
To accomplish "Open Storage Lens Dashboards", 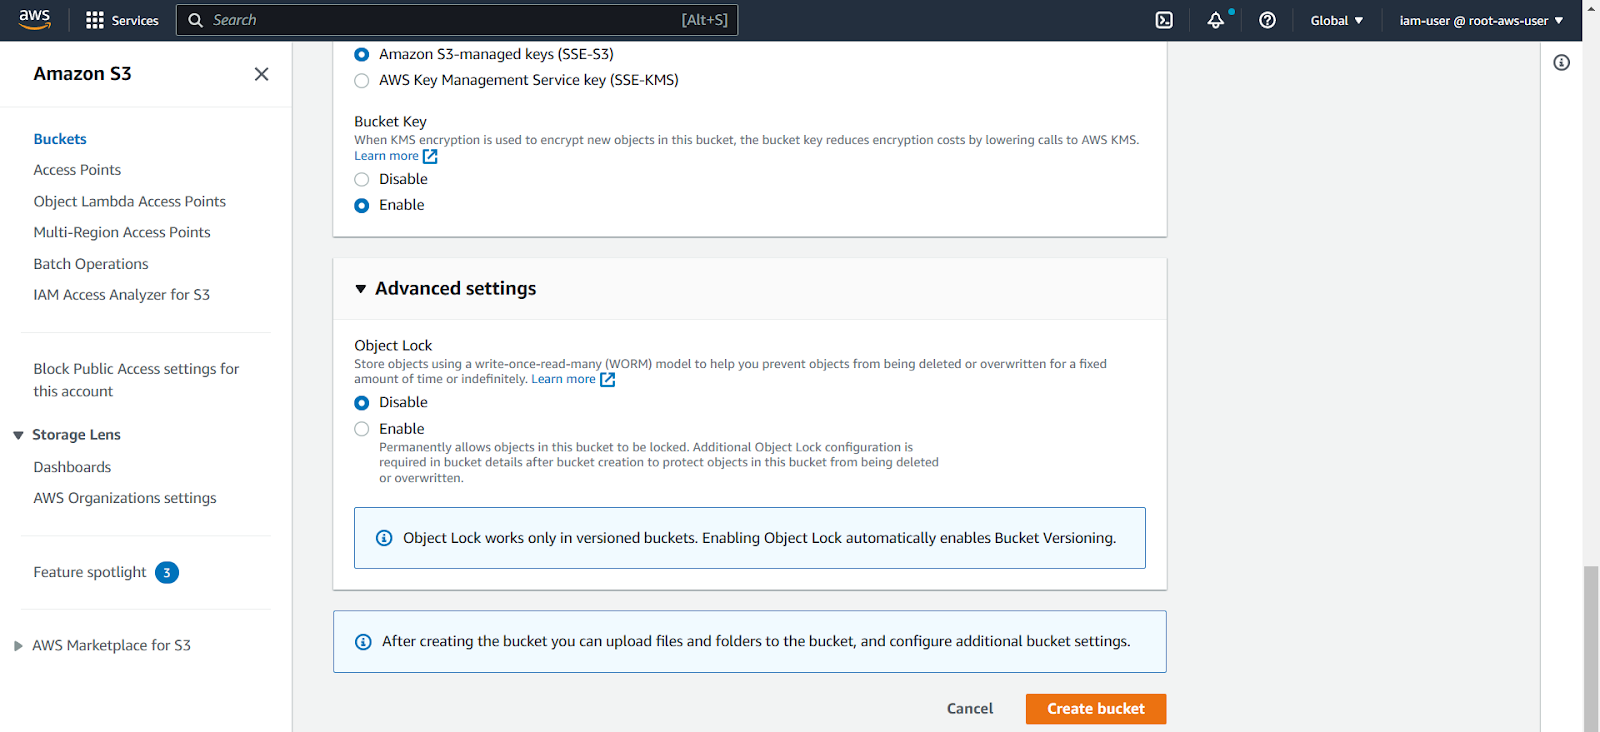I will [72, 467].
